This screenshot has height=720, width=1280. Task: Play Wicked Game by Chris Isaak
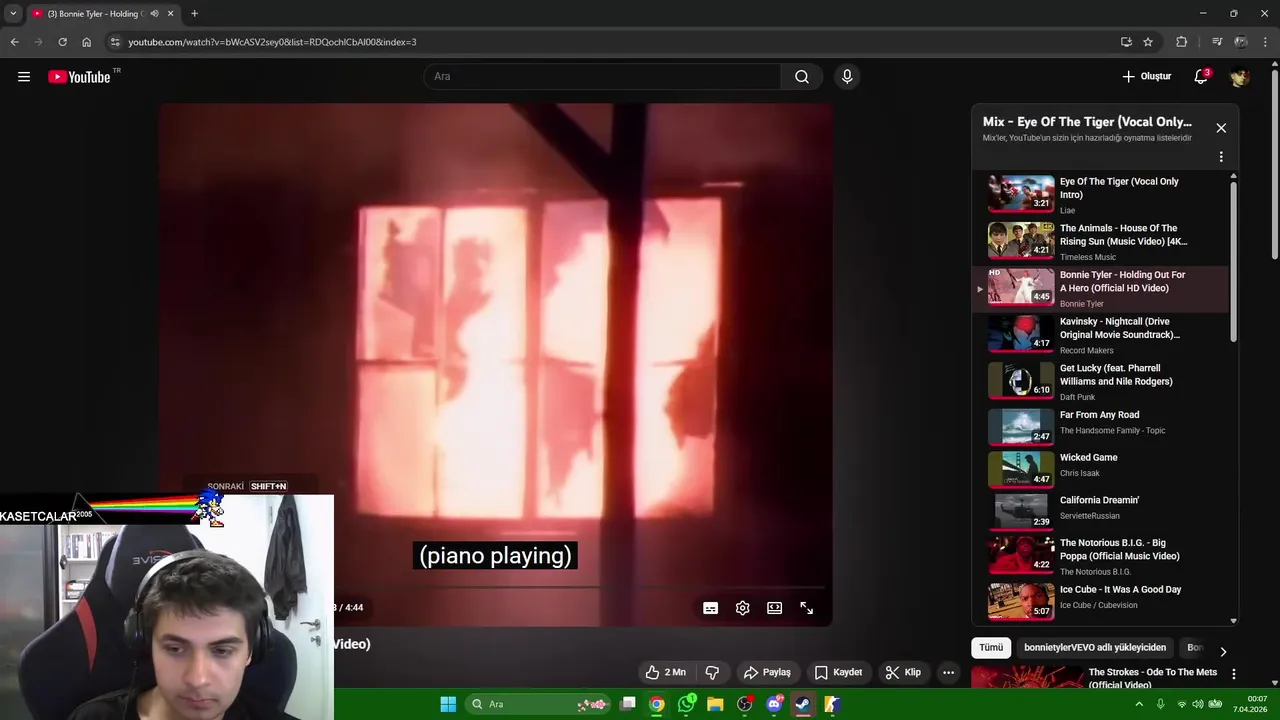[1100, 469]
